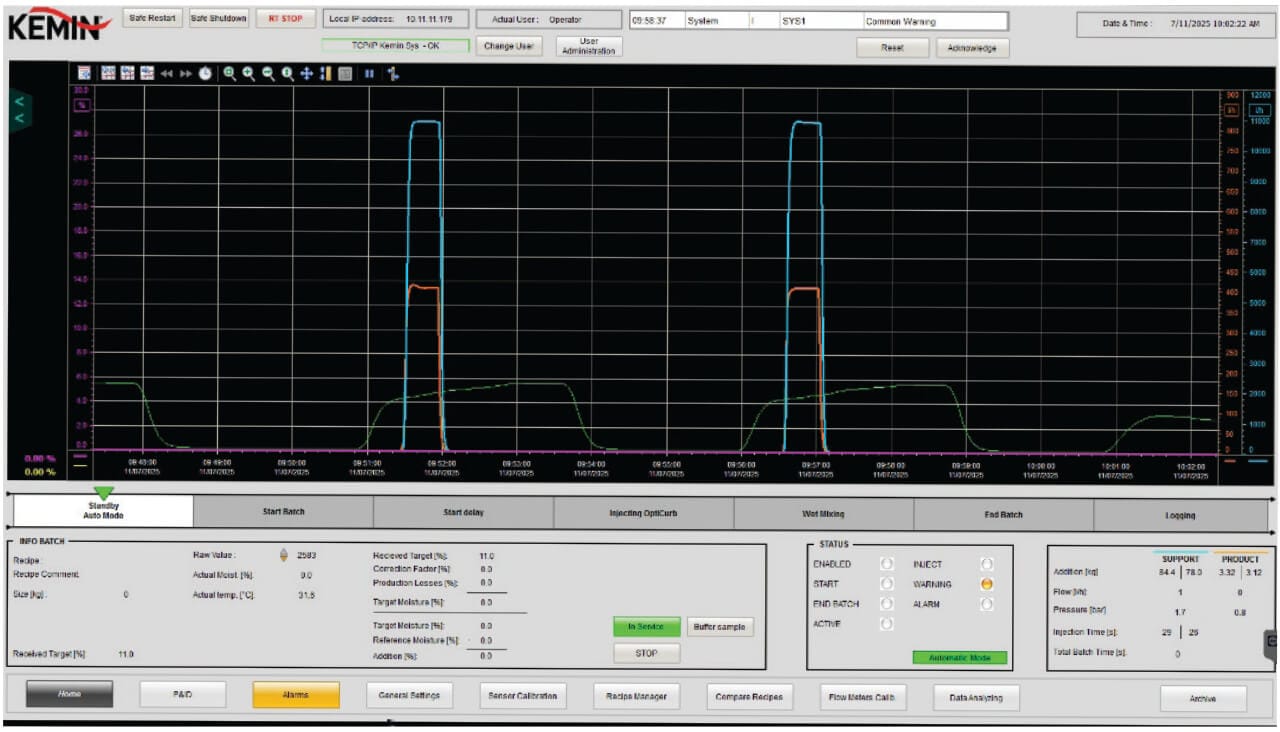Pause the trend chart updating
The height and width of the screenshot is (732, 1280).
369,74
